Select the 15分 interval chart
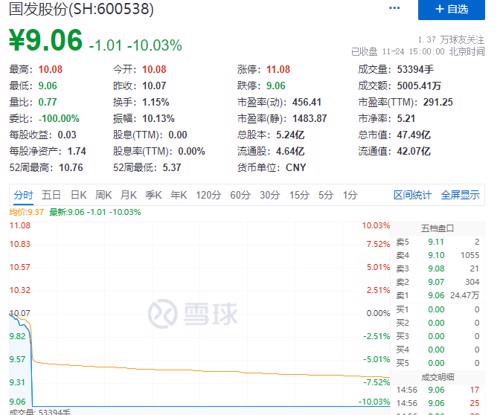500x415 pixels. [299, 195]
